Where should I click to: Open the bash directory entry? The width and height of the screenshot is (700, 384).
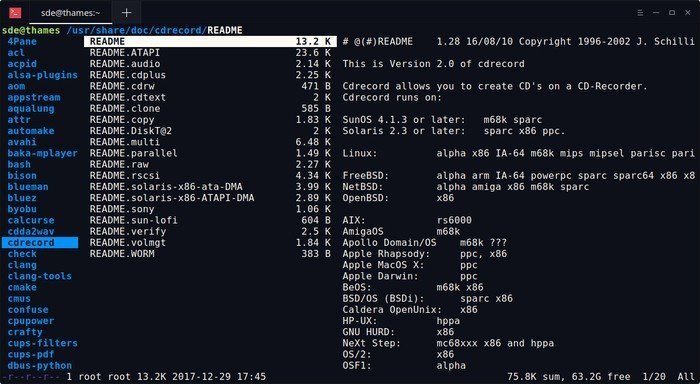(x=19, y=164)
